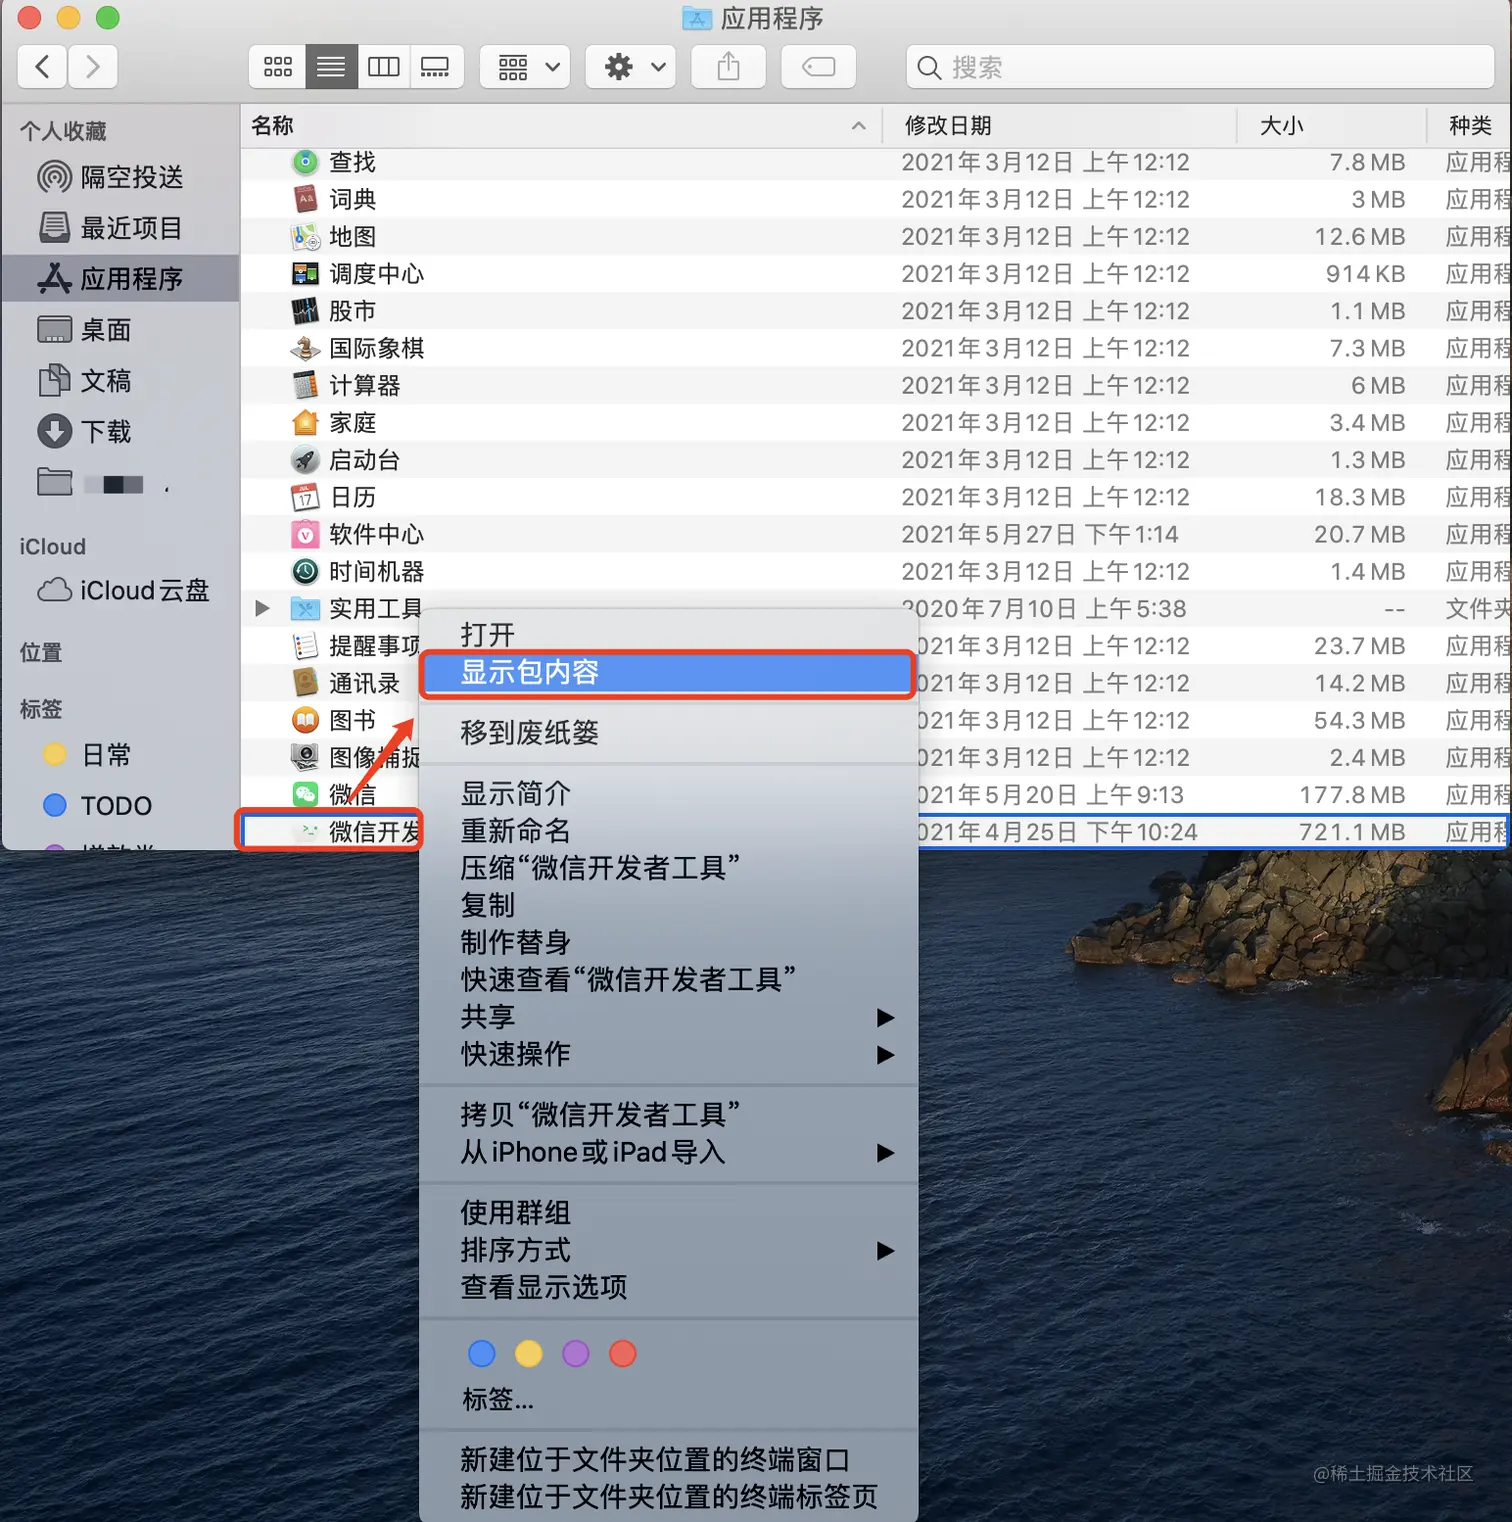
Task: Choose 重新命名 in context menu
Action: pos(668,831)
